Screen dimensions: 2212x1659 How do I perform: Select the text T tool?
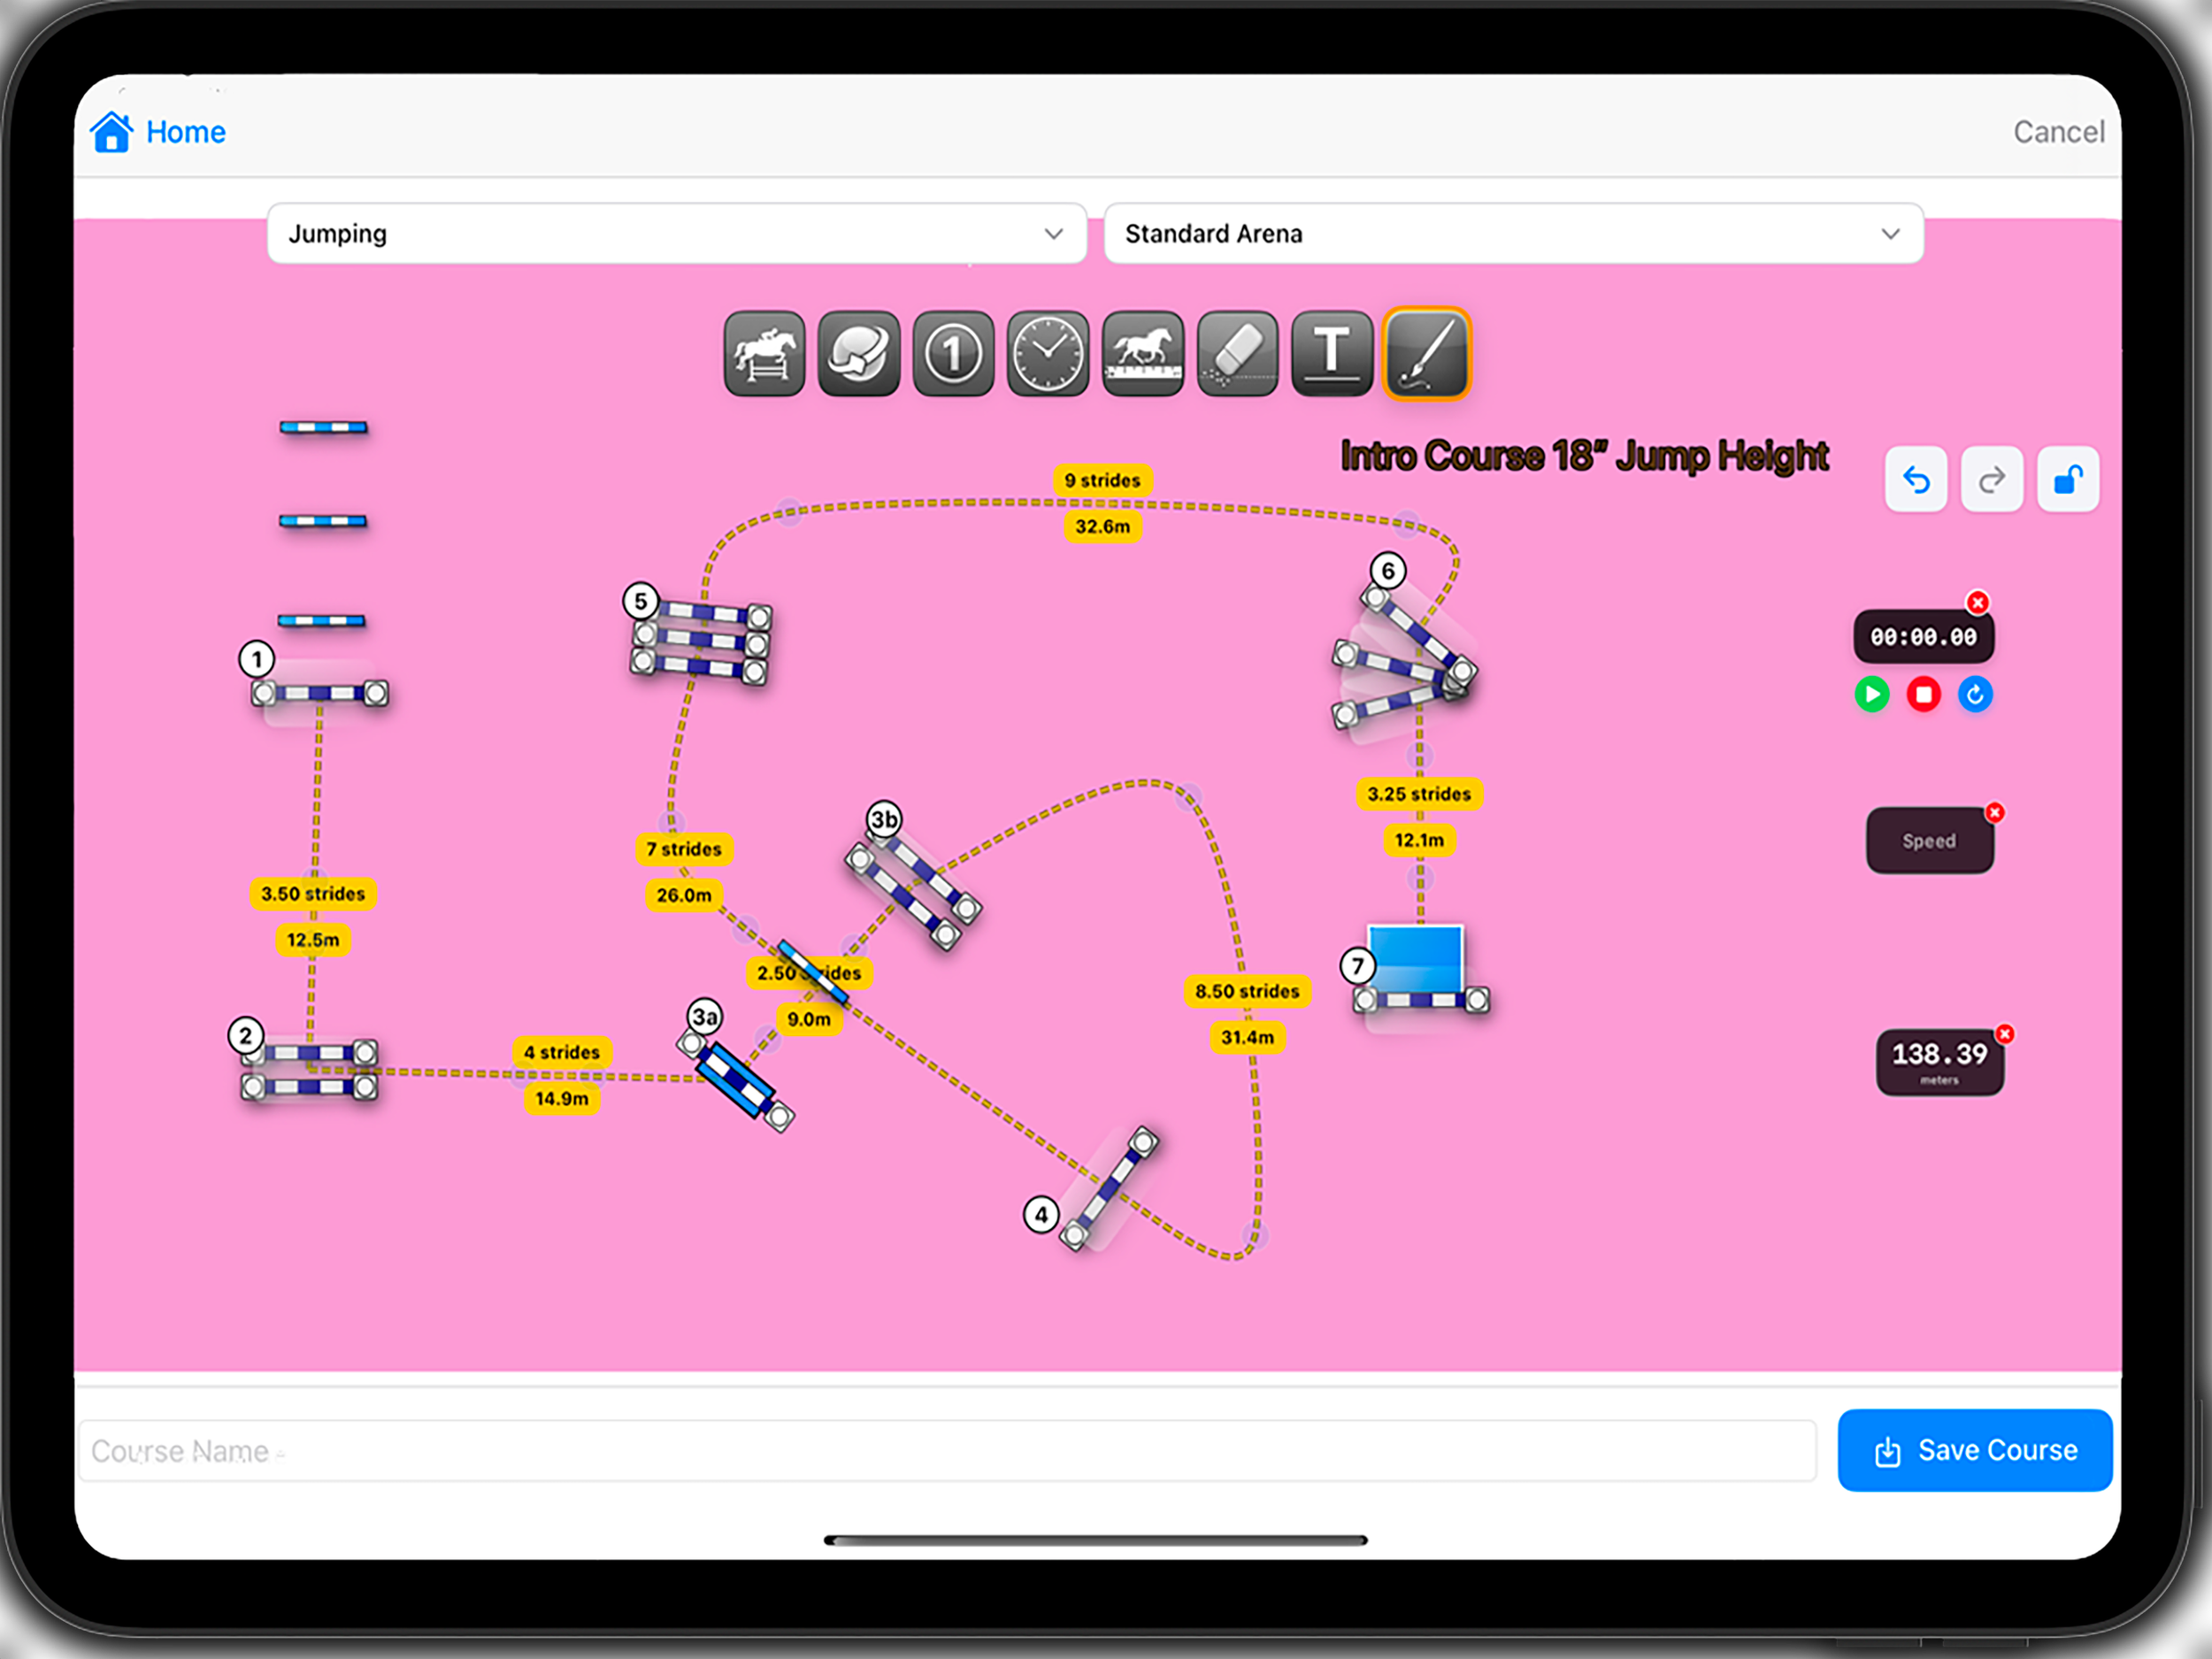coord(1331,354)
